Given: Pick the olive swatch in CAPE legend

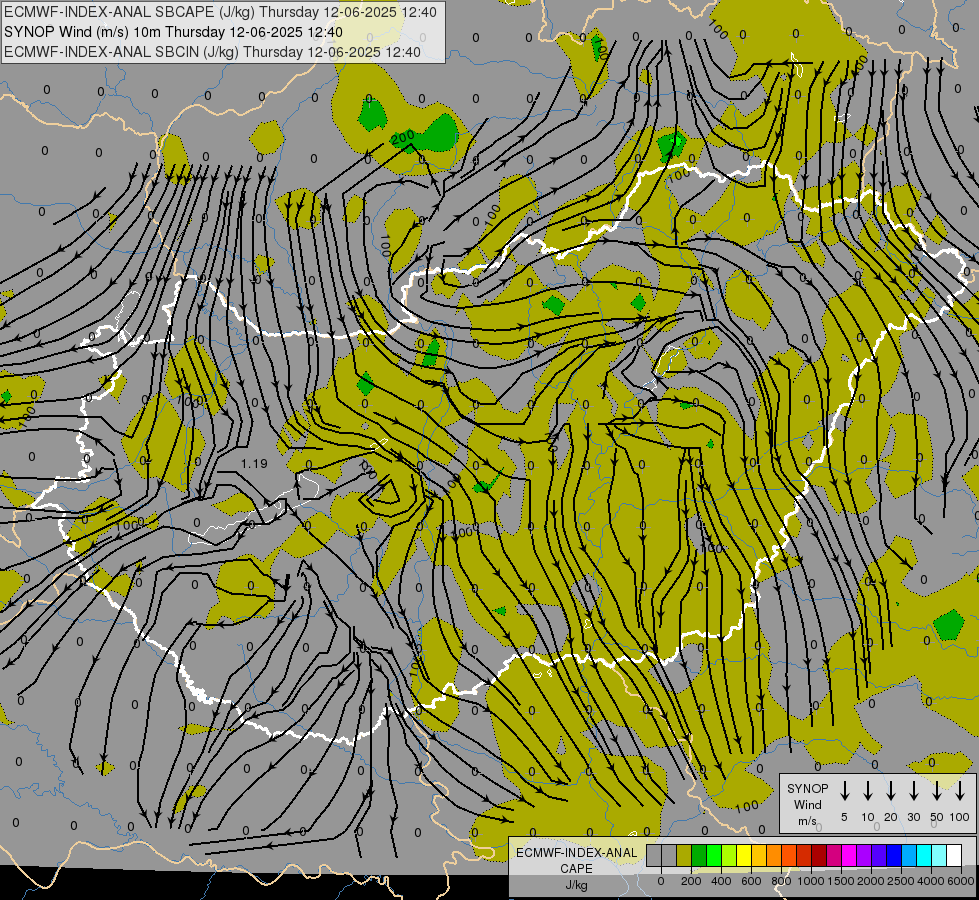Looking at the screenshot, I should point(684,855).
